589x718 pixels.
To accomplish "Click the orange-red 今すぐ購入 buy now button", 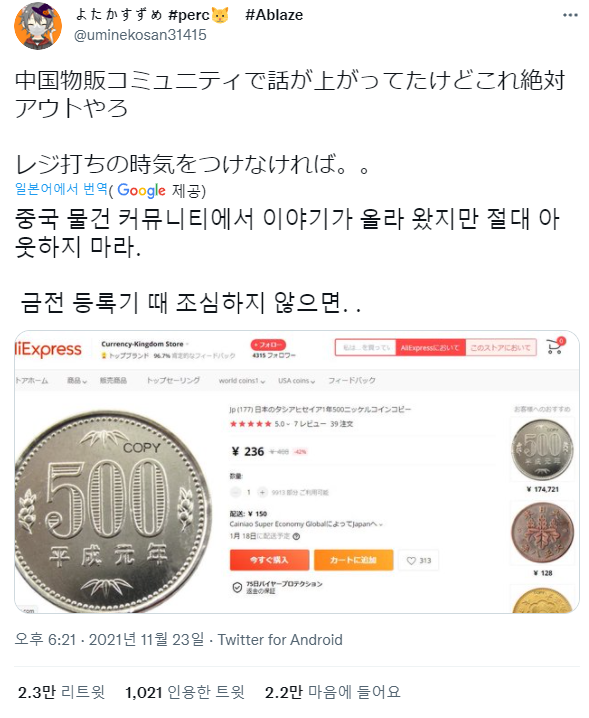I will click(269, 560).
